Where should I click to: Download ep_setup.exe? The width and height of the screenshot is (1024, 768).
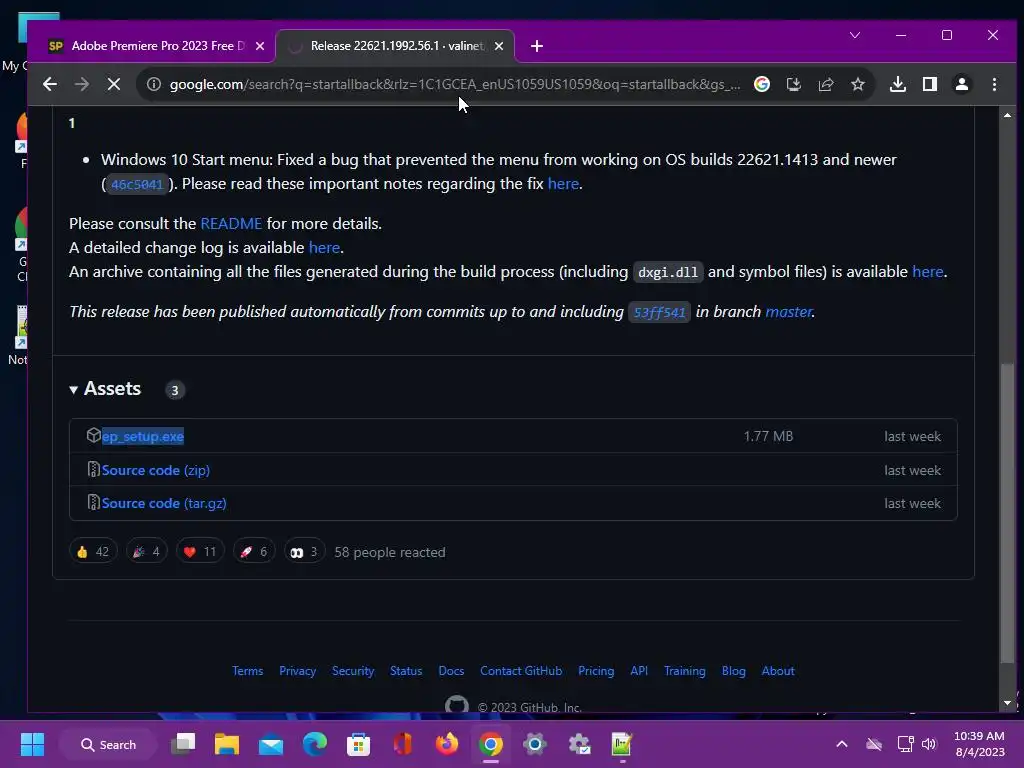tap(143, 436)
